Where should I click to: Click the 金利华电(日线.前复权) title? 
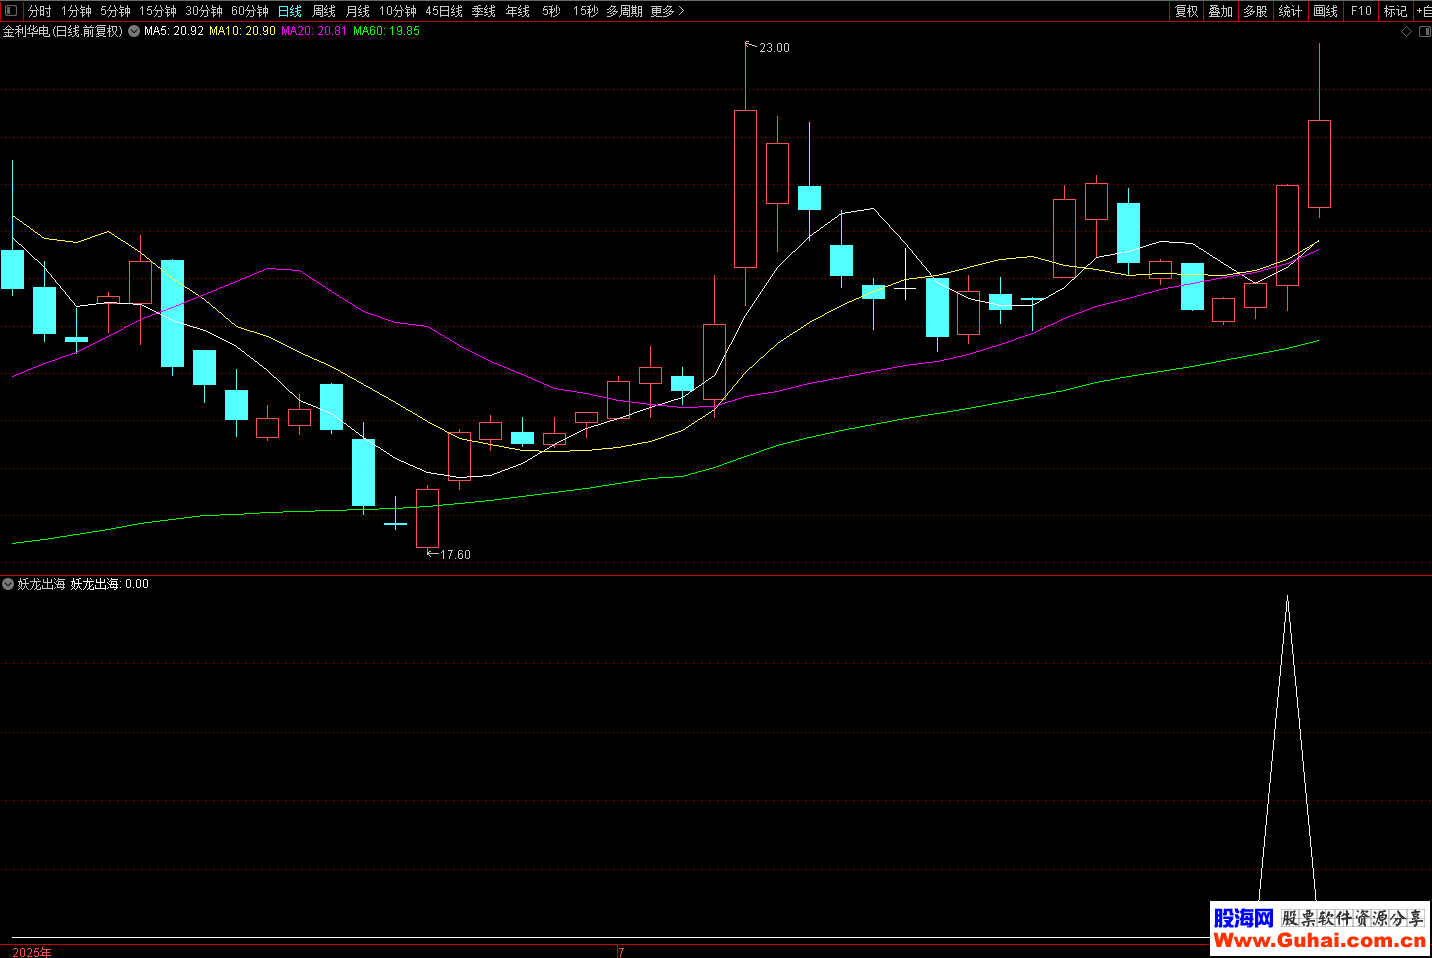(62, 31)
